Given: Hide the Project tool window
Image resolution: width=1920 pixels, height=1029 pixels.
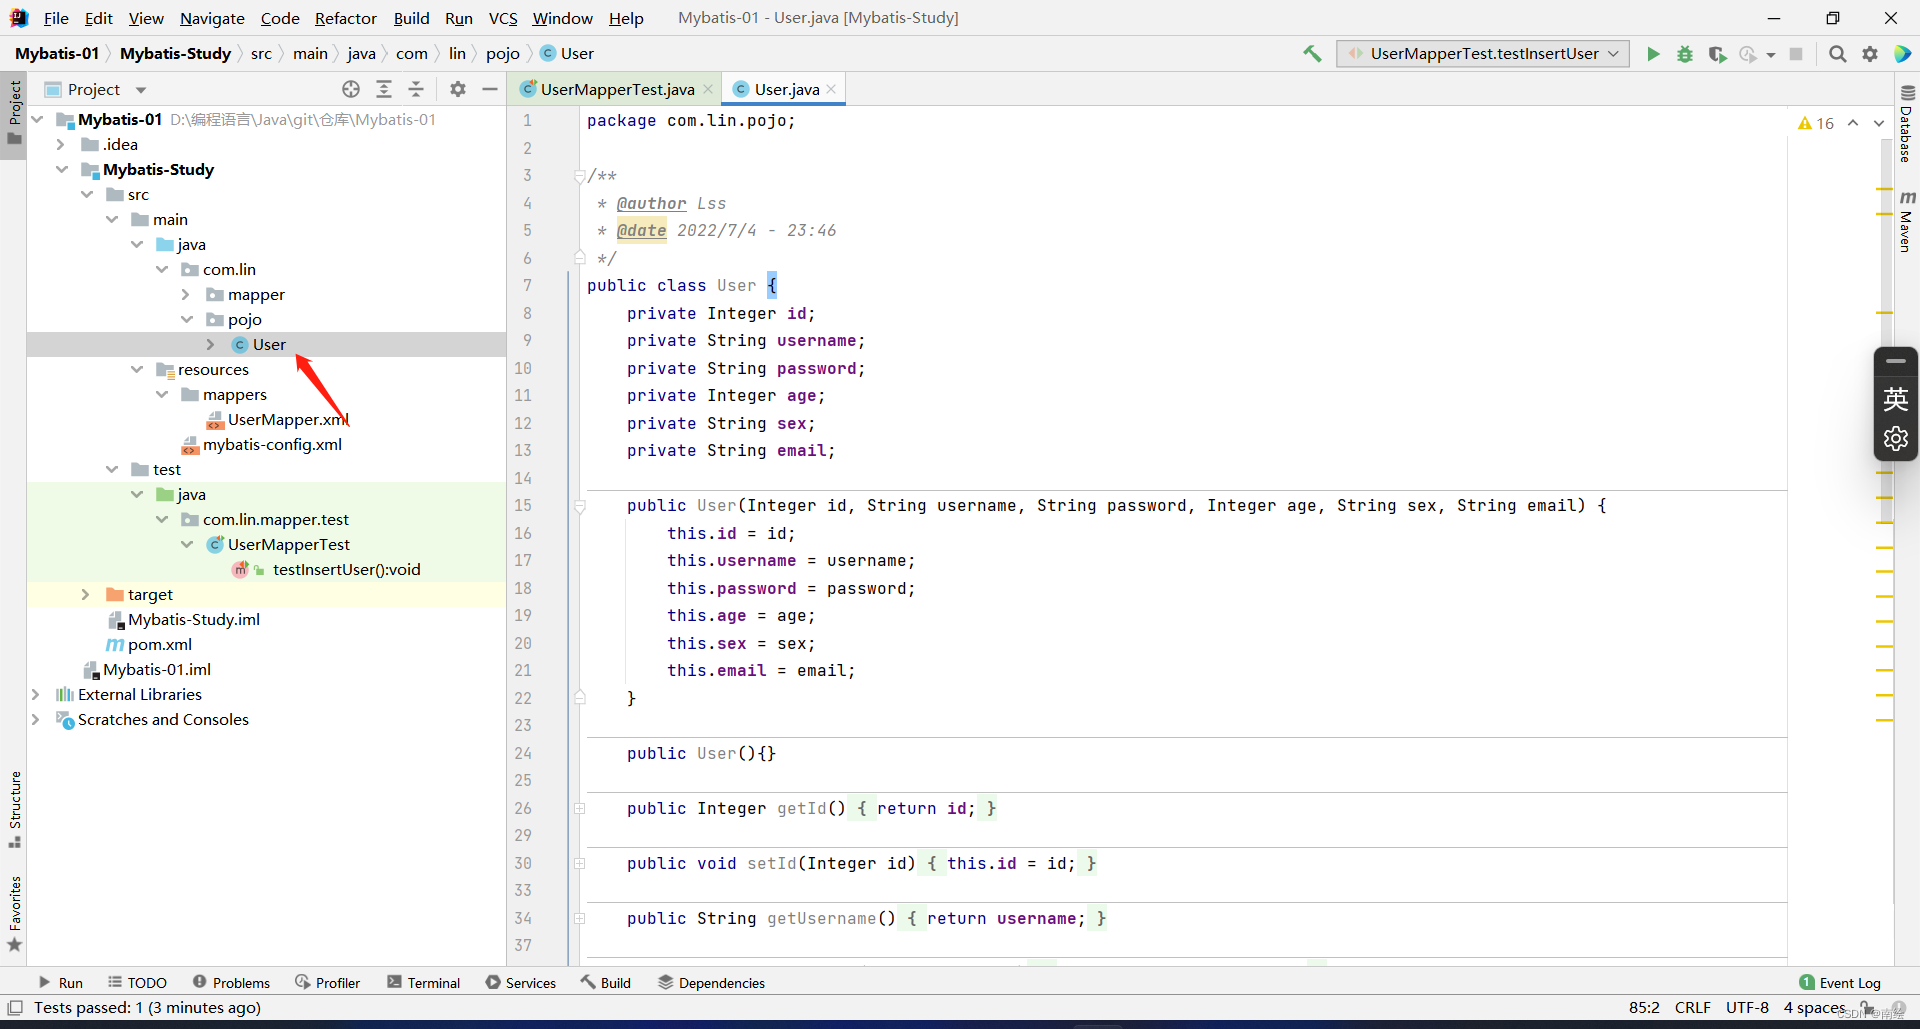Looking at the screenshot, I should pyautogui.click(x=490, y=89).
